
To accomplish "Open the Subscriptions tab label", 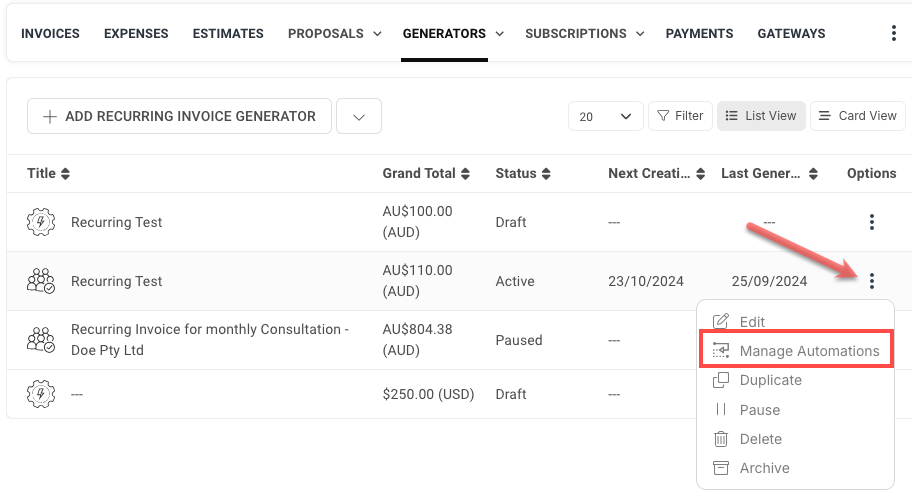I will (576, 34).
